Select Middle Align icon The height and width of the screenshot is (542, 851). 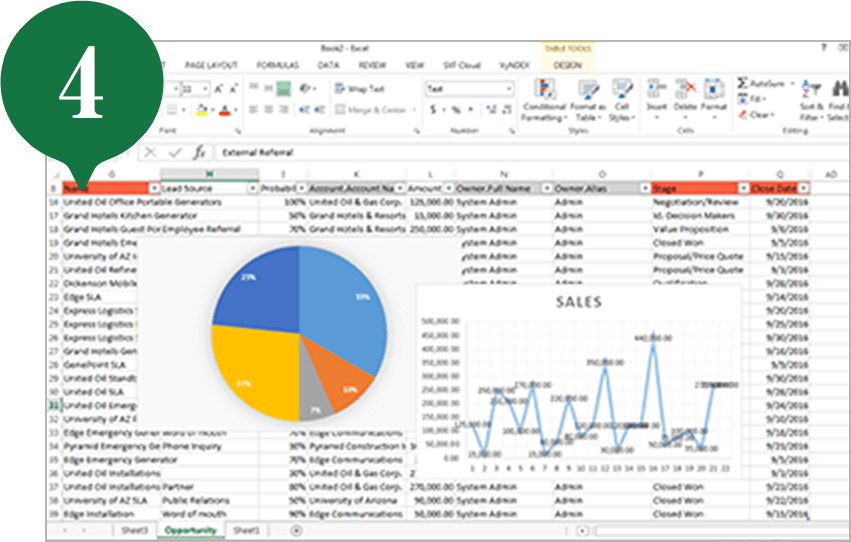(268, 87)
